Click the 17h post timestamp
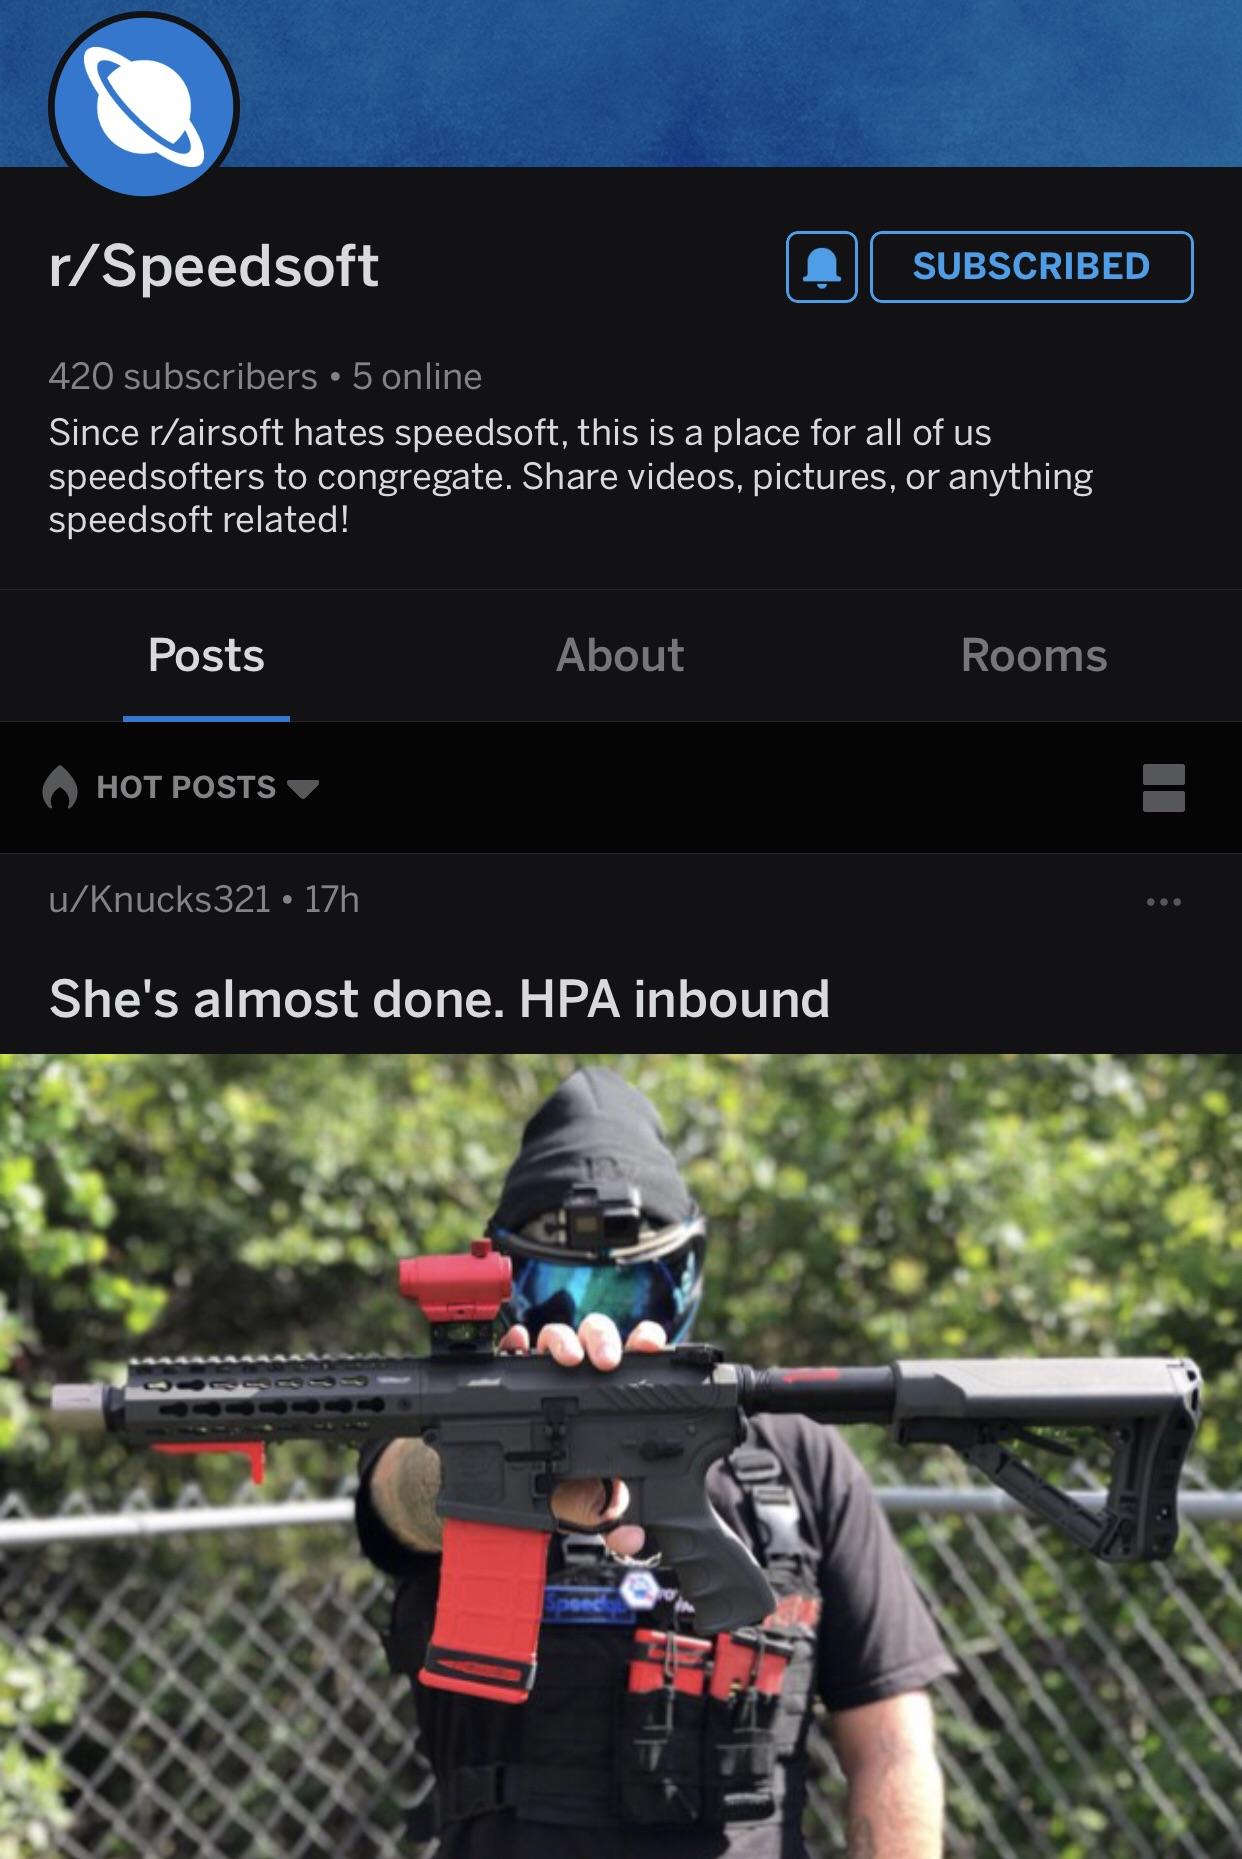This screenshot has height=1859, width=1242. (332, 899)
